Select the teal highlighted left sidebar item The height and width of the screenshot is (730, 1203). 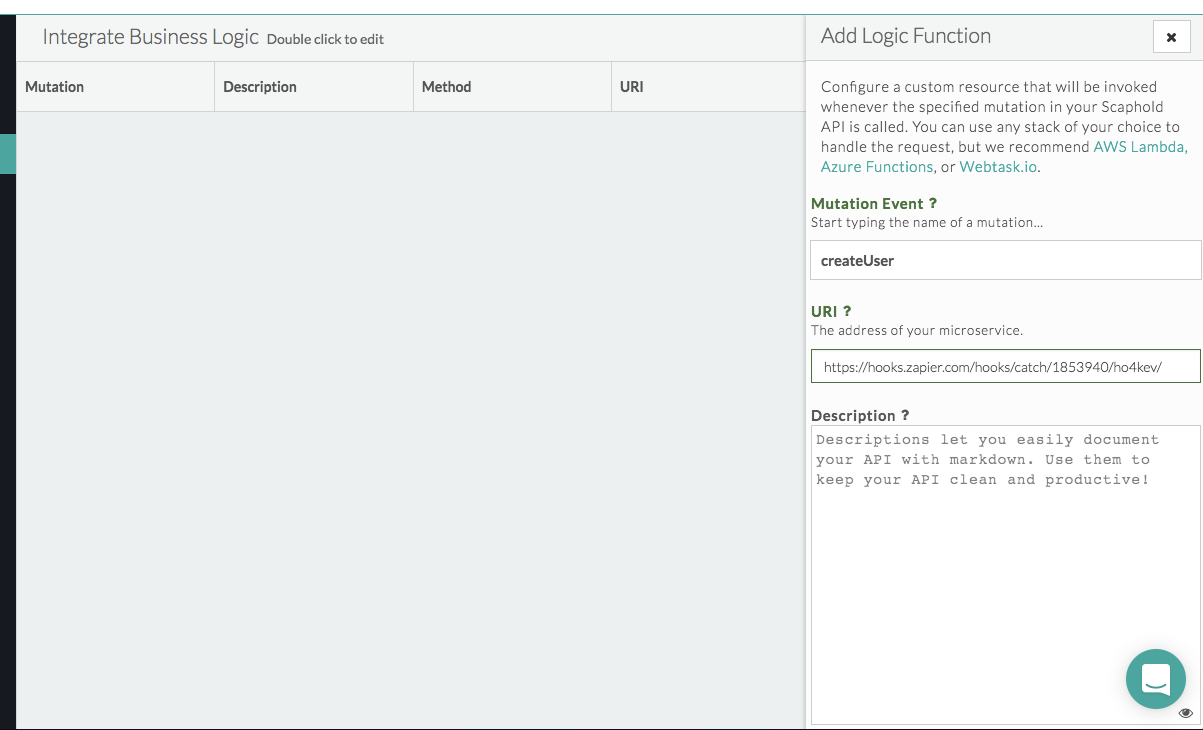coord(8,154)
